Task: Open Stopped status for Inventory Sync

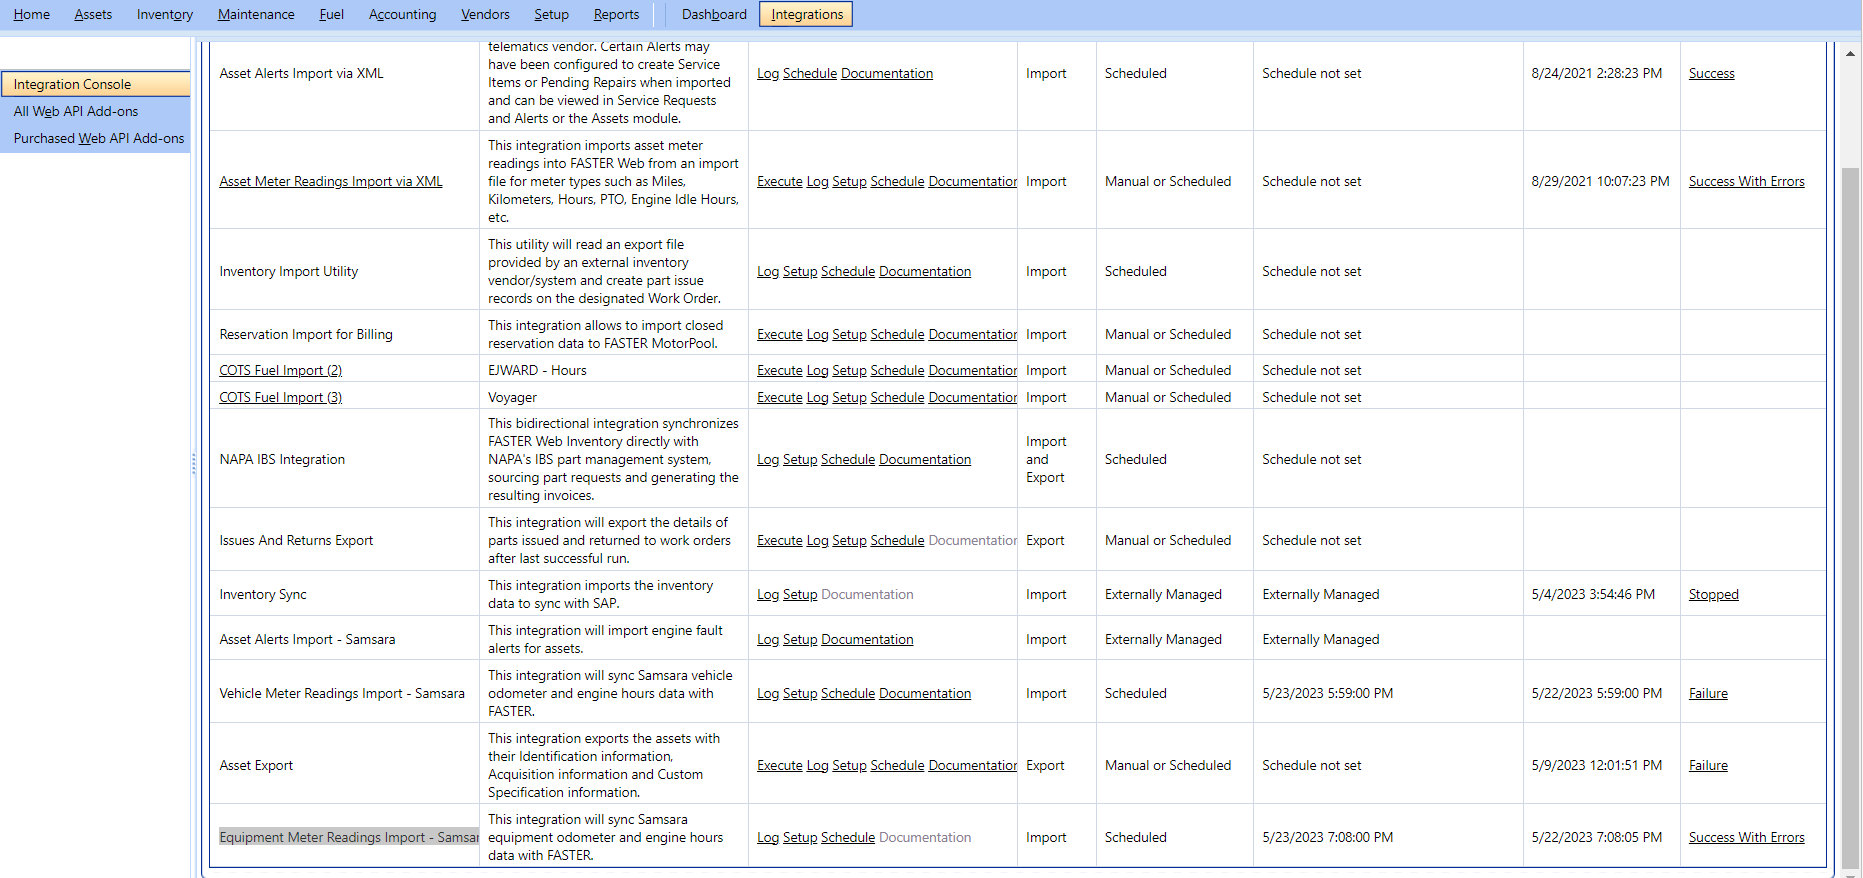Action: tap(1713, 594)
